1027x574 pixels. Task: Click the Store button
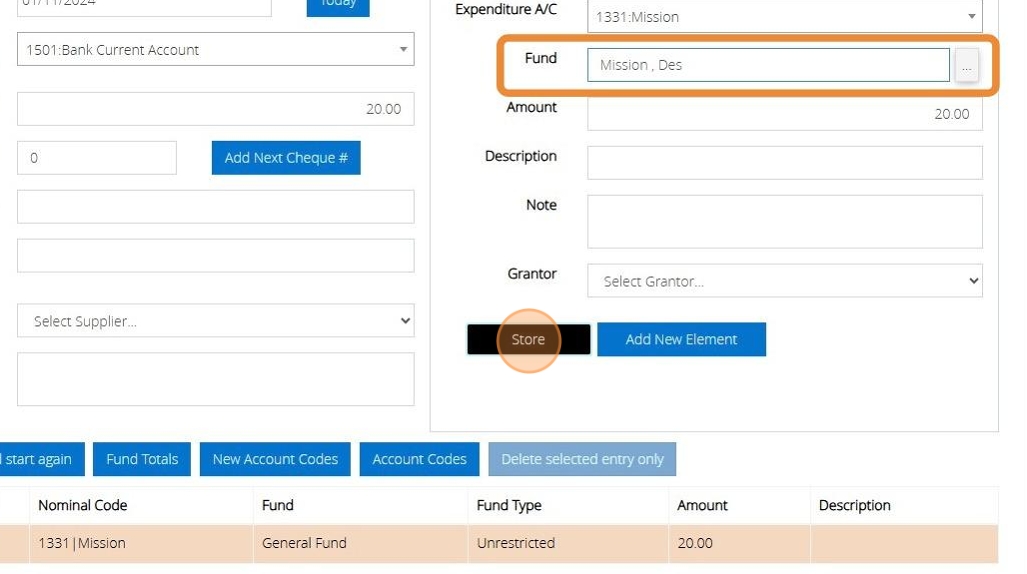click(x=529, y=339)
